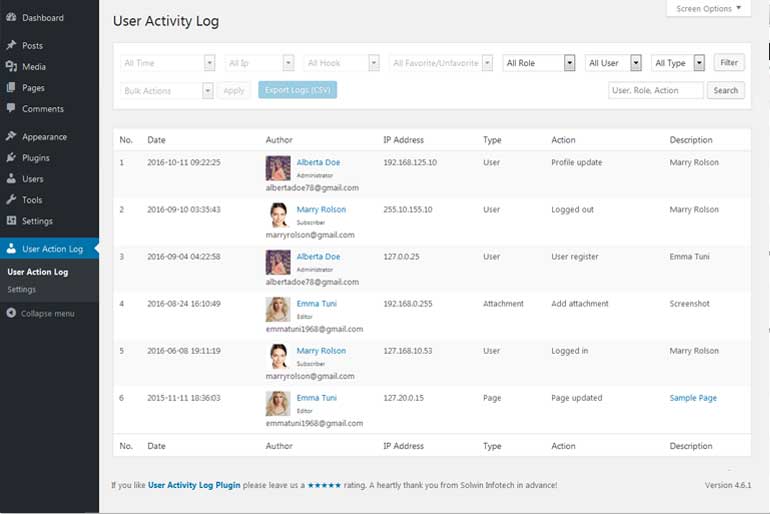Viewport: 770px width, 514px height.
Task: Click the Posts pushpin icon
Action: point(11,45)
